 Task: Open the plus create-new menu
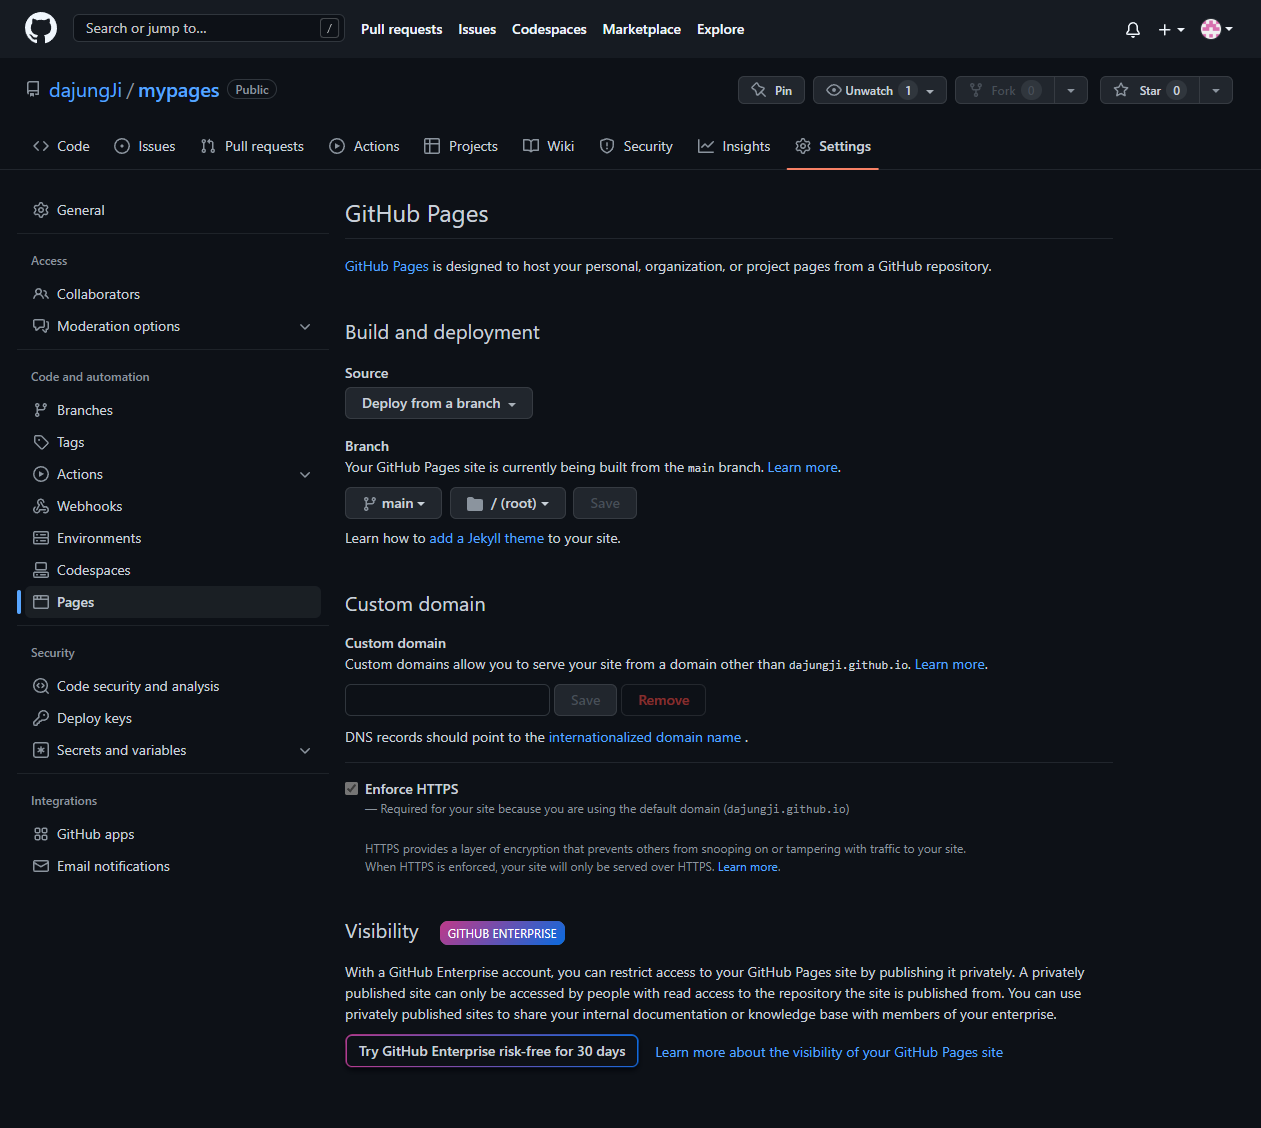pyautogui.click(x=1171, y=30)
